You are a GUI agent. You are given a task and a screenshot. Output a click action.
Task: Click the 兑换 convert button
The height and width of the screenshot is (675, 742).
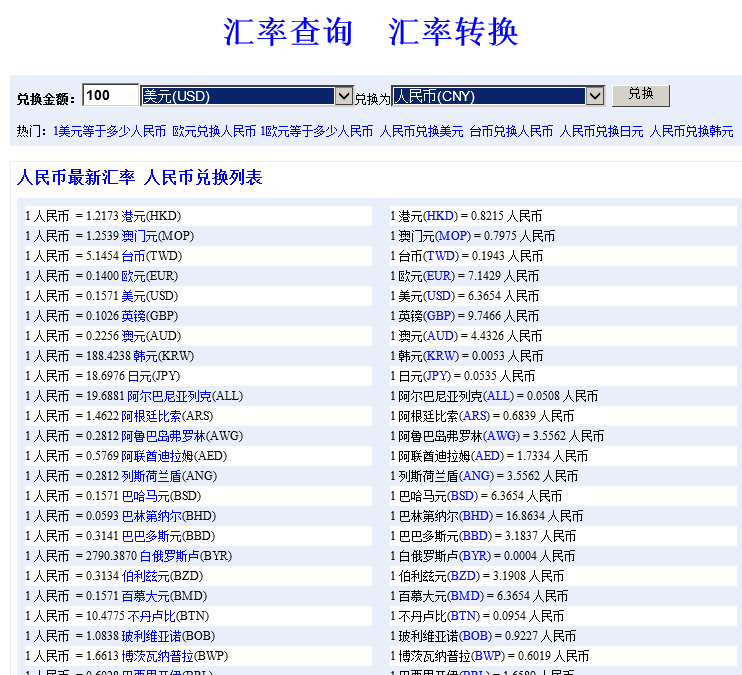(x=641, y=96)
